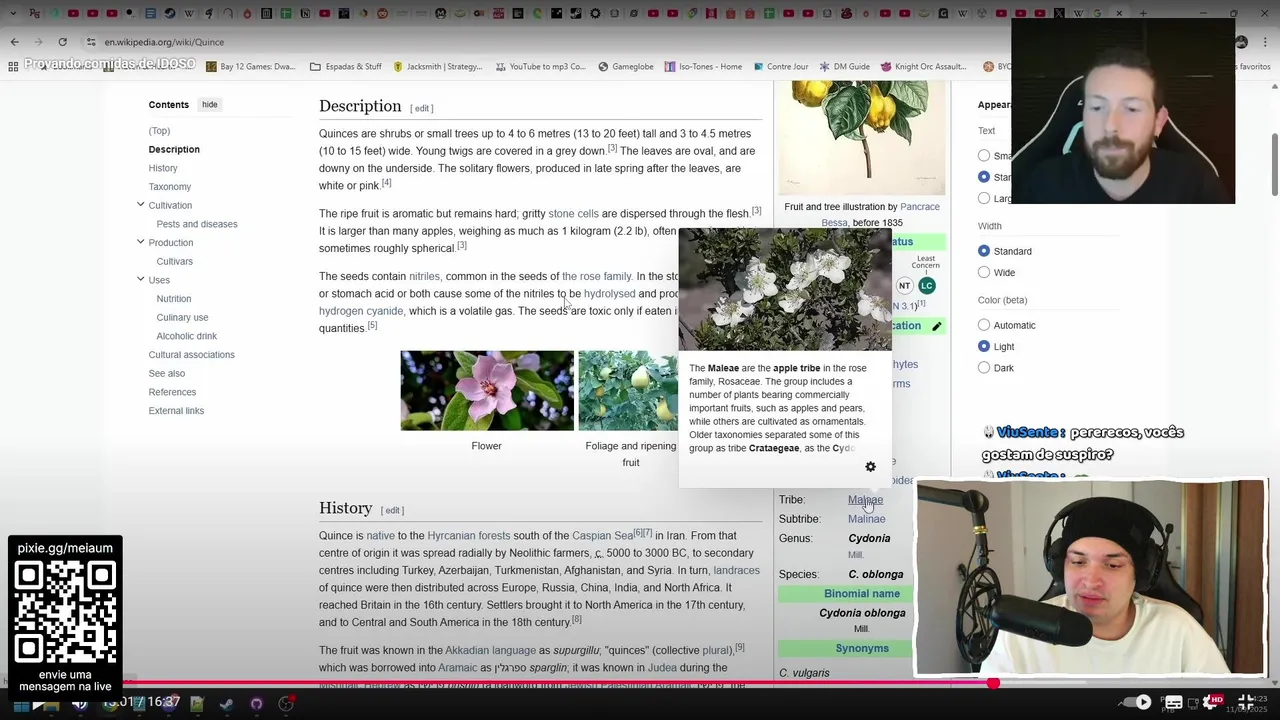Image resolution: width=1280 pixels, height=720 pixels.
Task: Click the LC Least Concern status circle
Action: coord(926,286)
